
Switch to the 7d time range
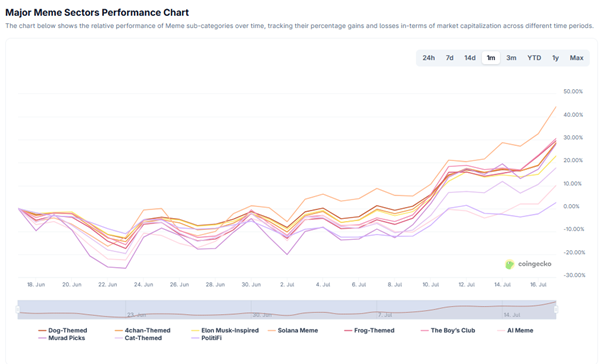(x=450, y=58)
